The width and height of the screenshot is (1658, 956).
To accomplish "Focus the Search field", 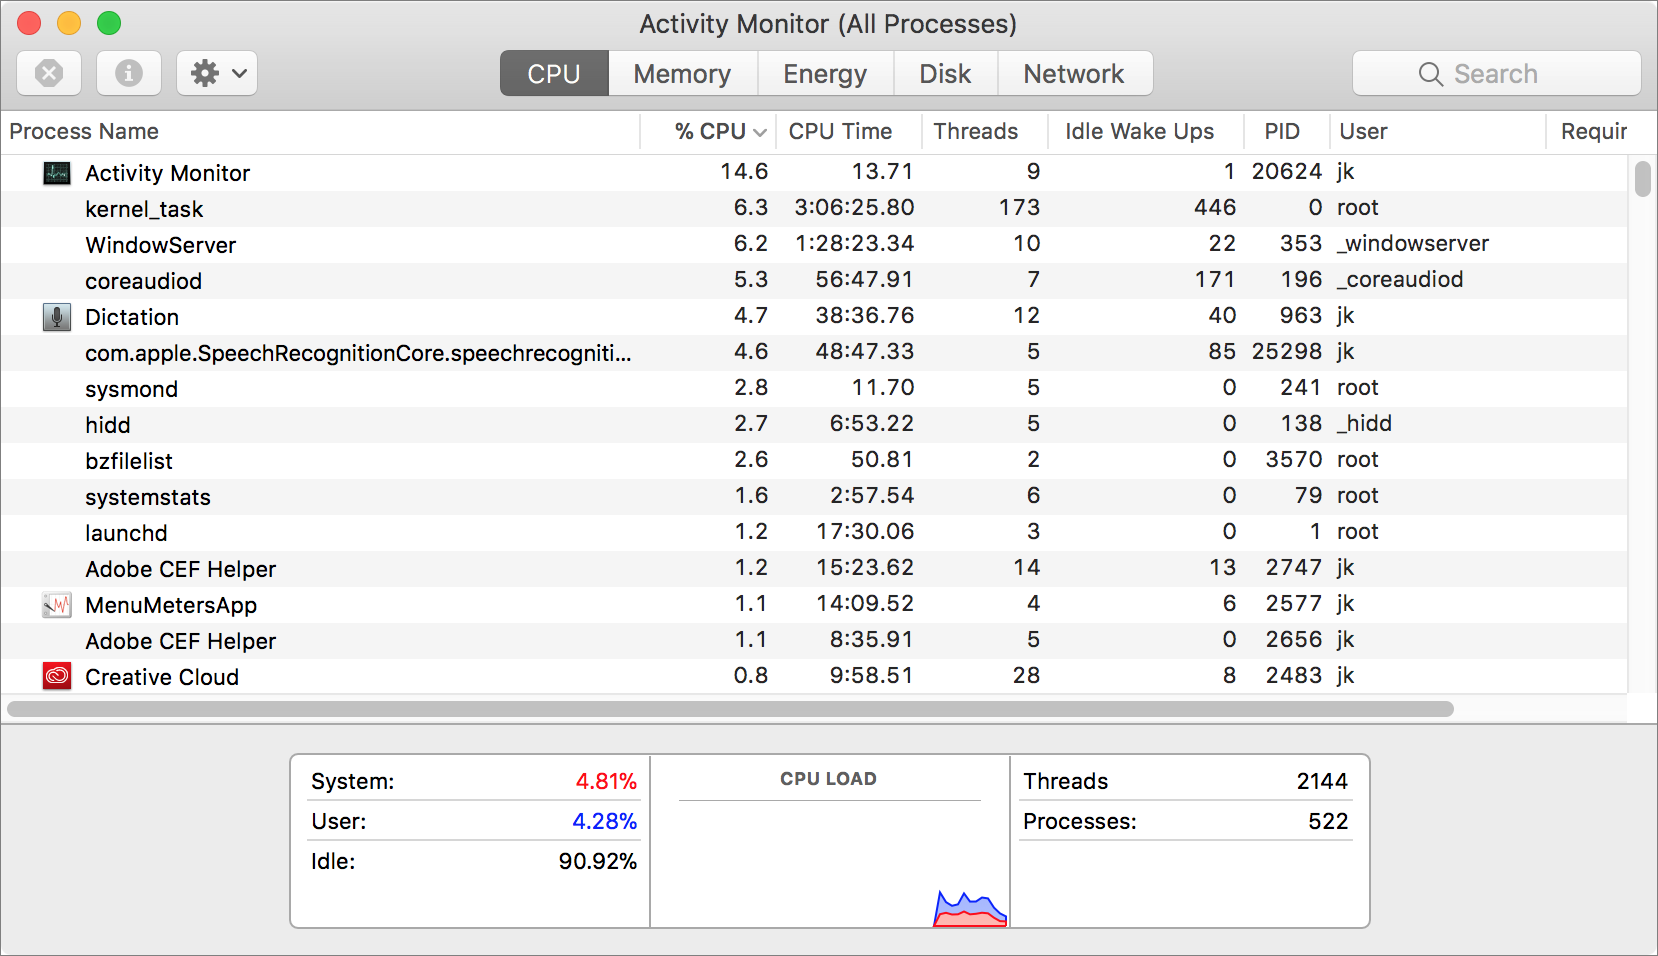I will tap(1497, 73).
